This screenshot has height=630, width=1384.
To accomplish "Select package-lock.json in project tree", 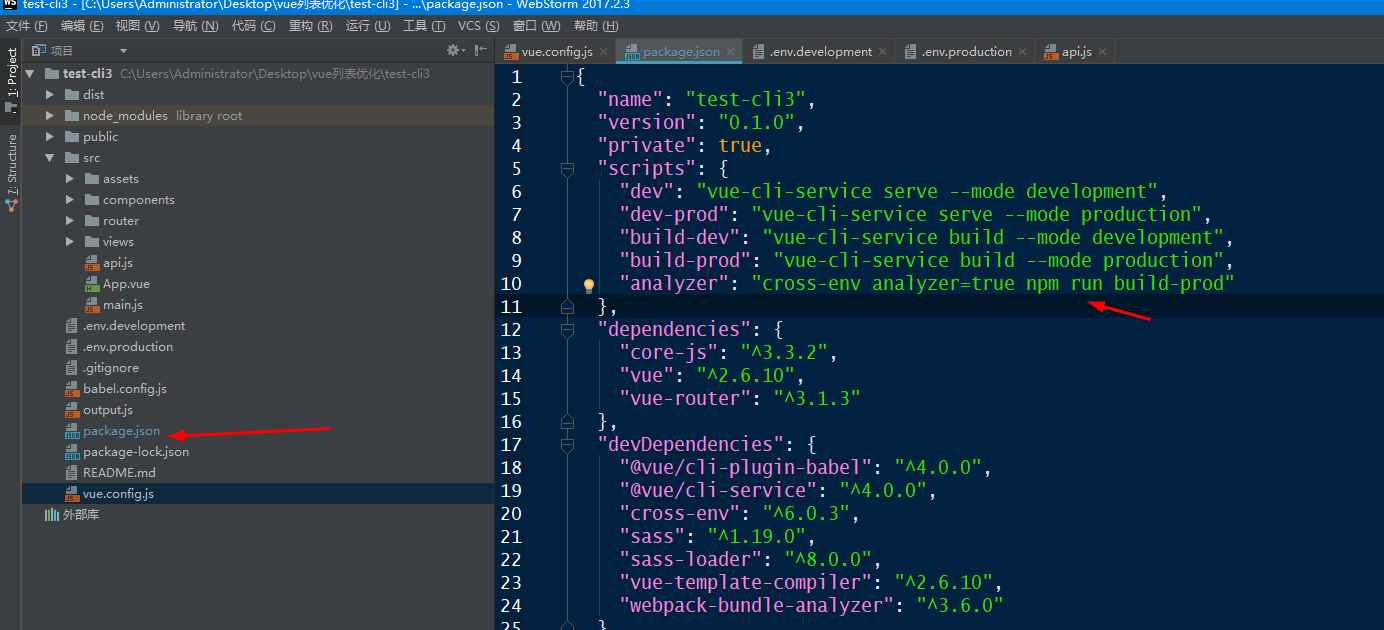I will pos(135,452).
